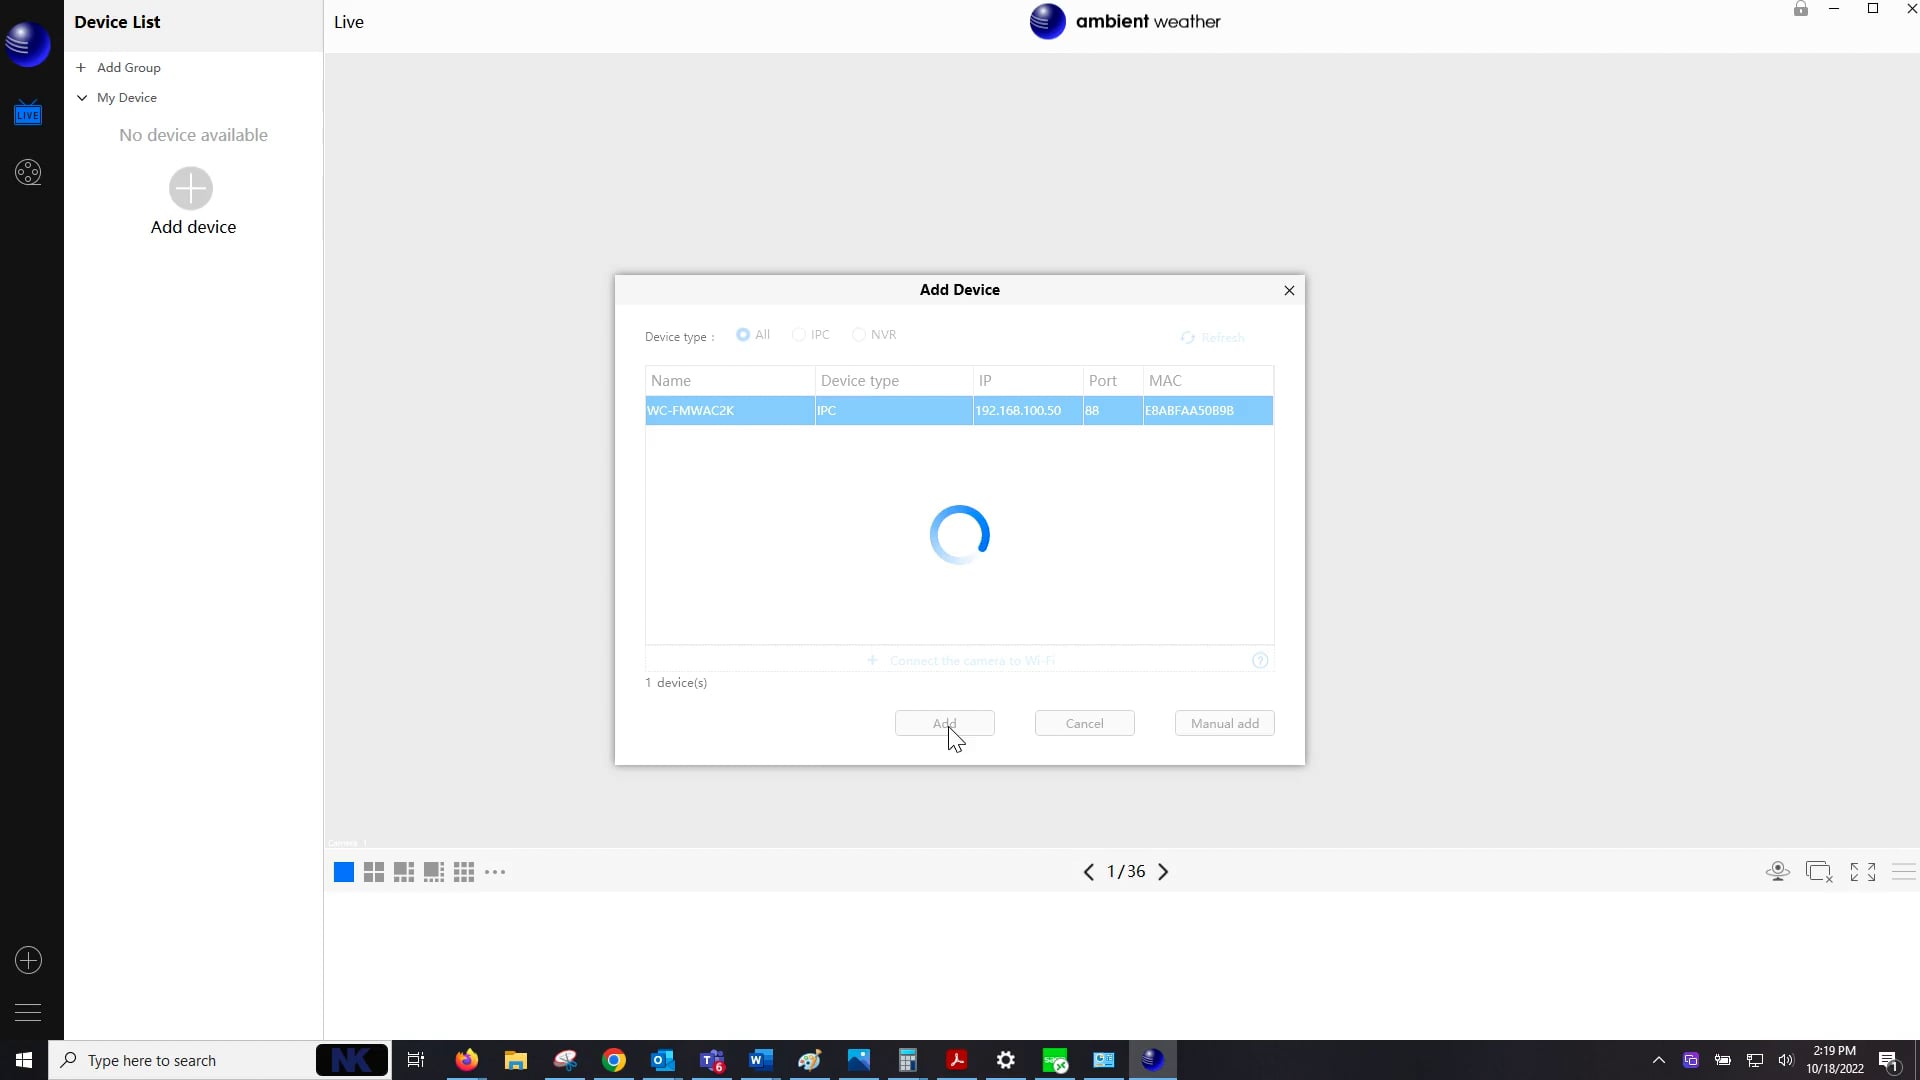1920x1080 pixels.
Task: Select the NVR device type radio
Action: click(859, 335)
